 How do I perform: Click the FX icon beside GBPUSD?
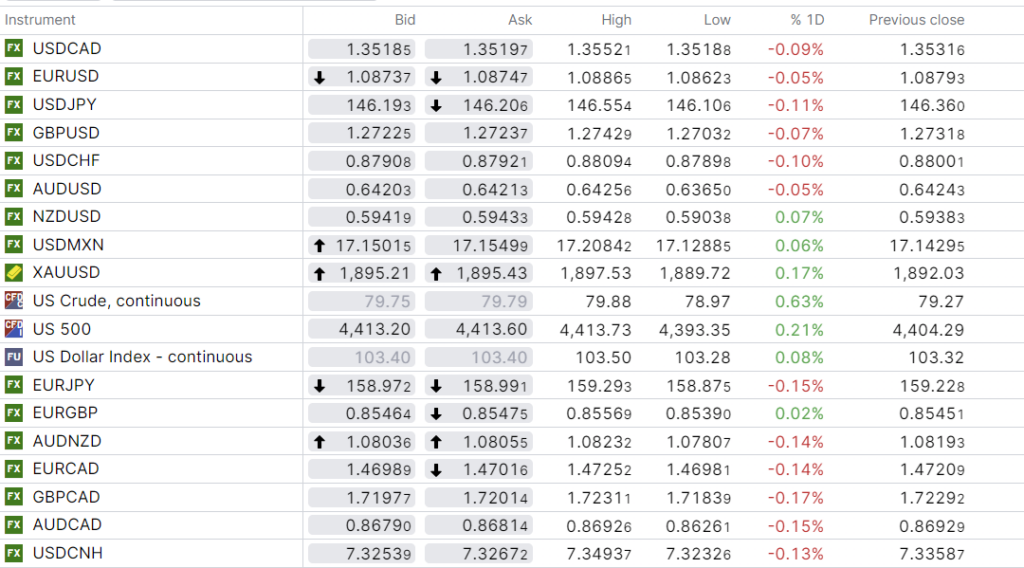pyautogui.click(x=14, y=133)
